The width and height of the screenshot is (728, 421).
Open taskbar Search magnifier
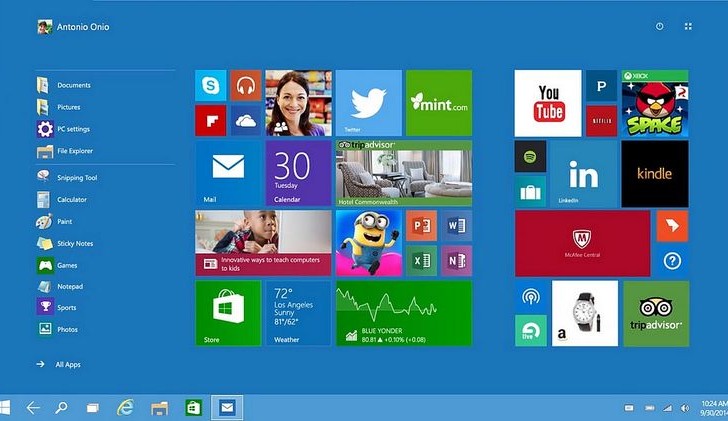61,408
